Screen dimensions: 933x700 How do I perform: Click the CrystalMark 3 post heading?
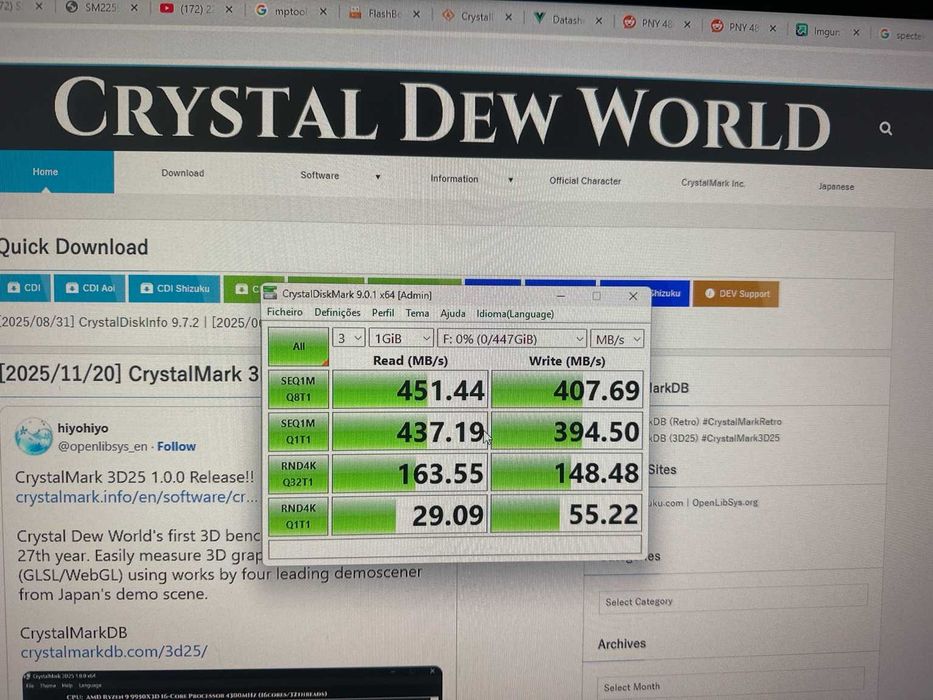coord(130,374)
